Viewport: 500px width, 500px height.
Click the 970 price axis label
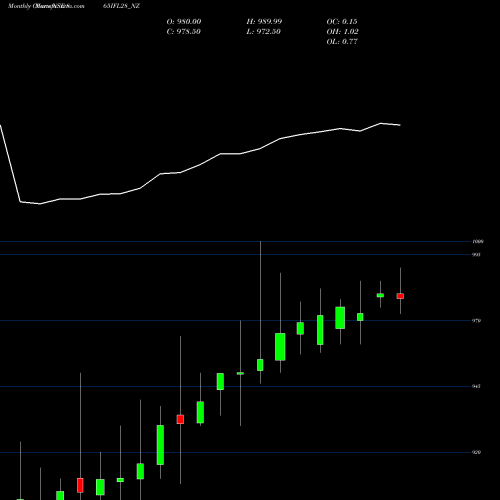click(x=476, y=320)
